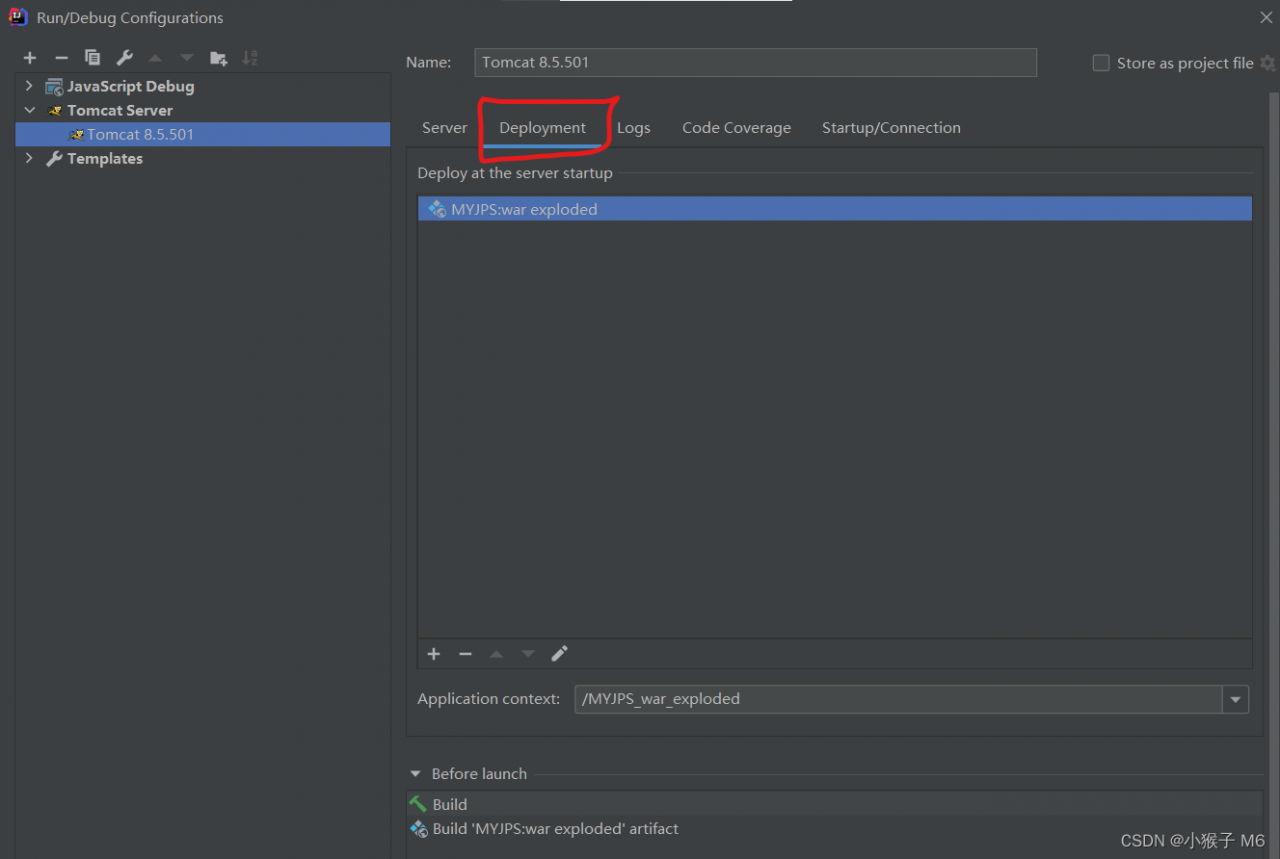Move the deployment artifact down
Image resolution: width=1280 pixels, height=859 pixels.
tap(528, 654)
